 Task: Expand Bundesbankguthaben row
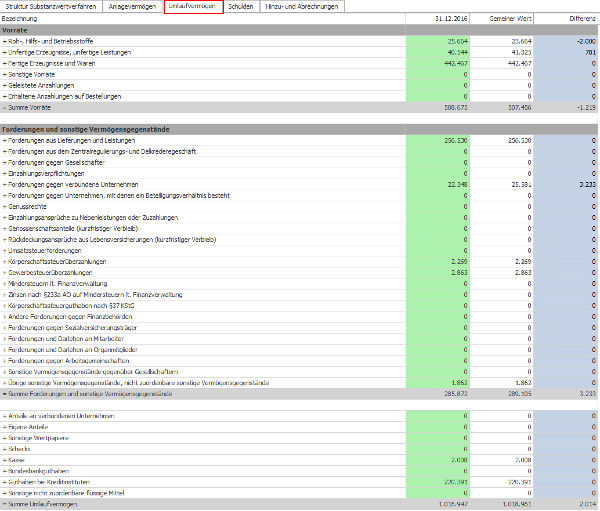[5, 471]
